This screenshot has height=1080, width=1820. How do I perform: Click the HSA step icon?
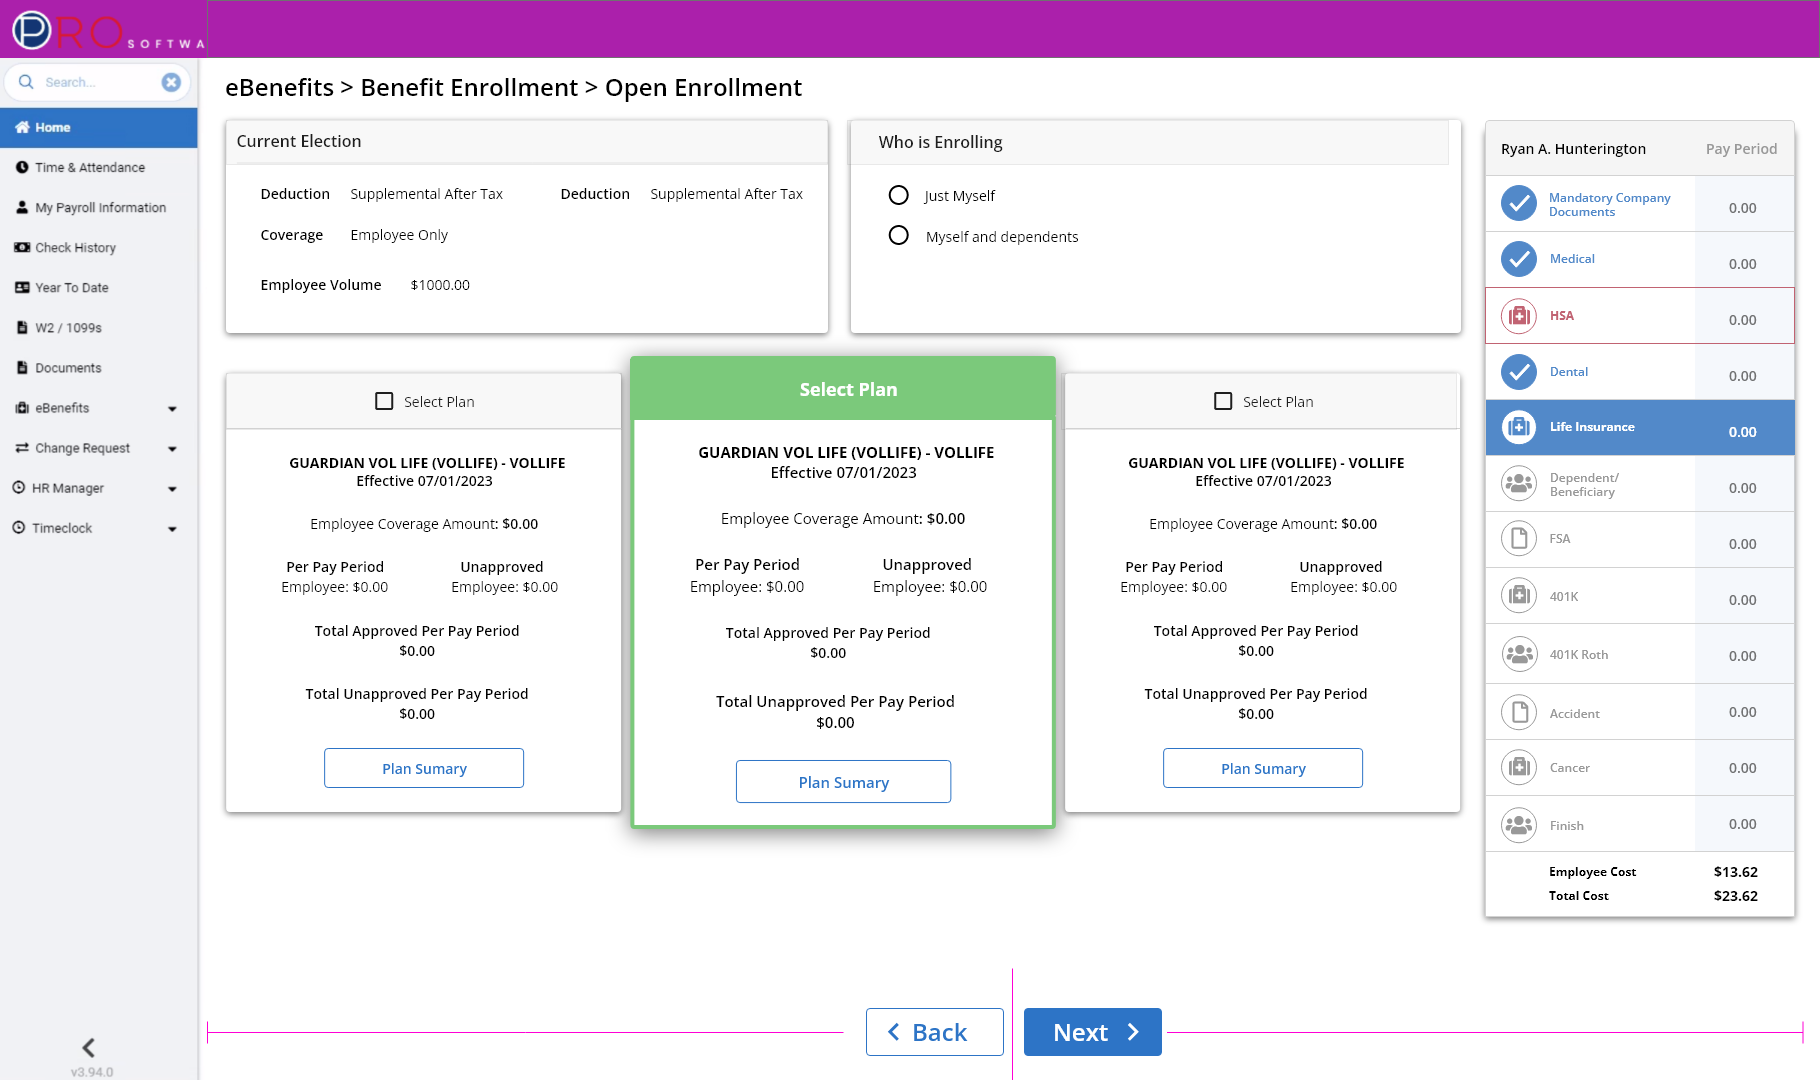tap(1518, 316)
